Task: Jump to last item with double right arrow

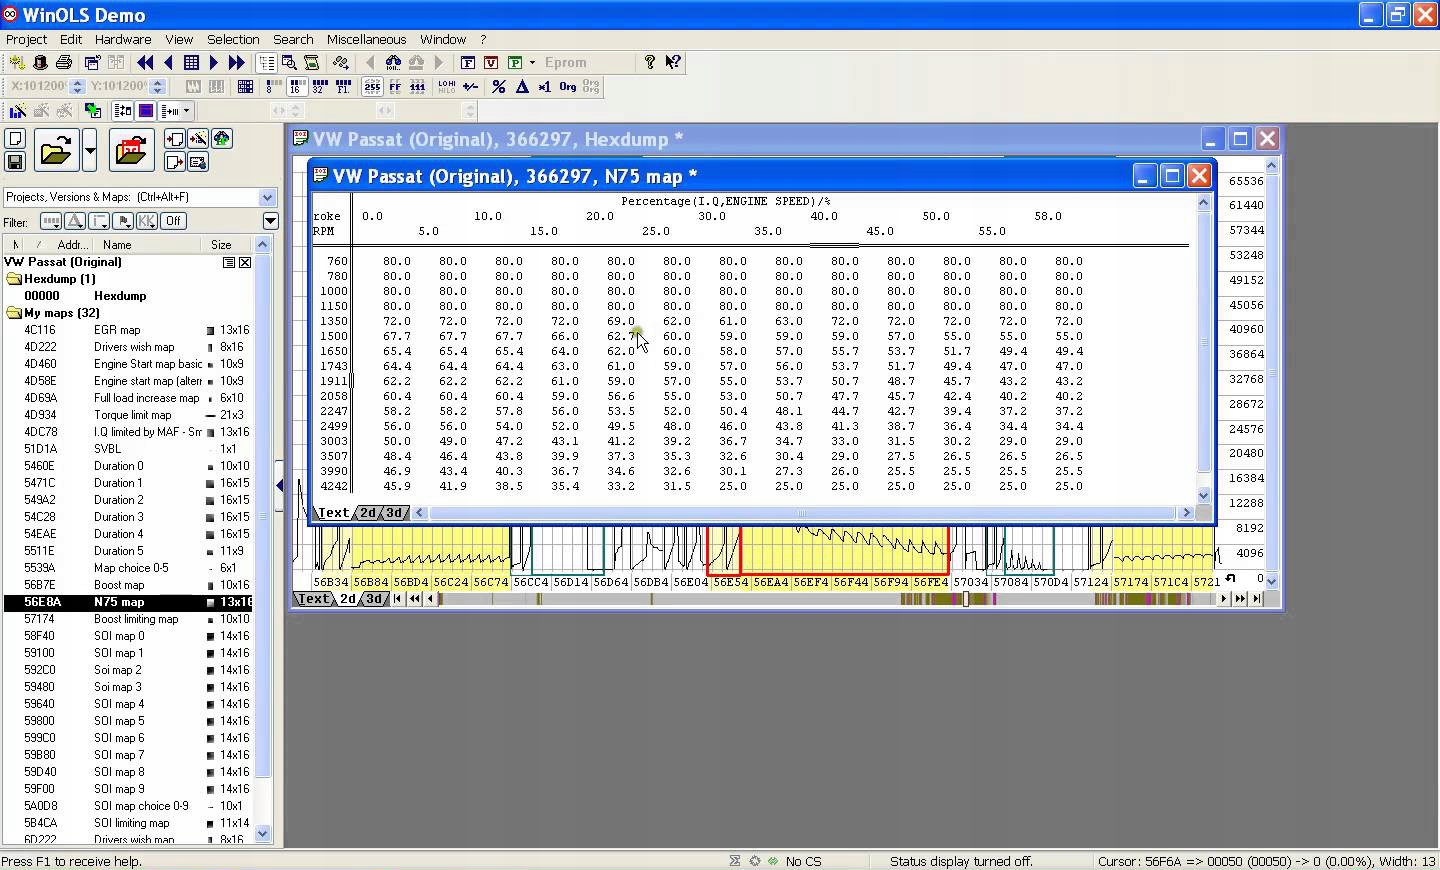Action: point(236,62)
